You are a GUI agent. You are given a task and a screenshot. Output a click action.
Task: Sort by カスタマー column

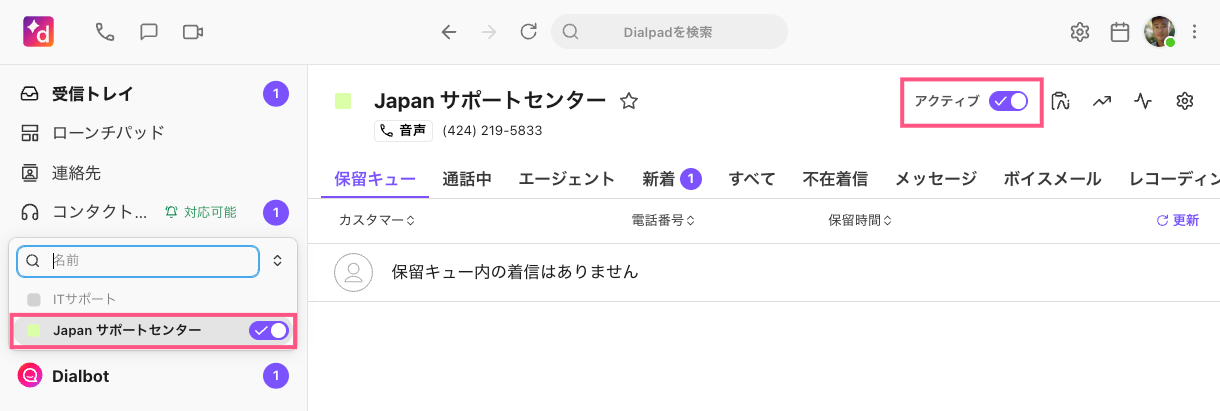click(x=377, y=220)
